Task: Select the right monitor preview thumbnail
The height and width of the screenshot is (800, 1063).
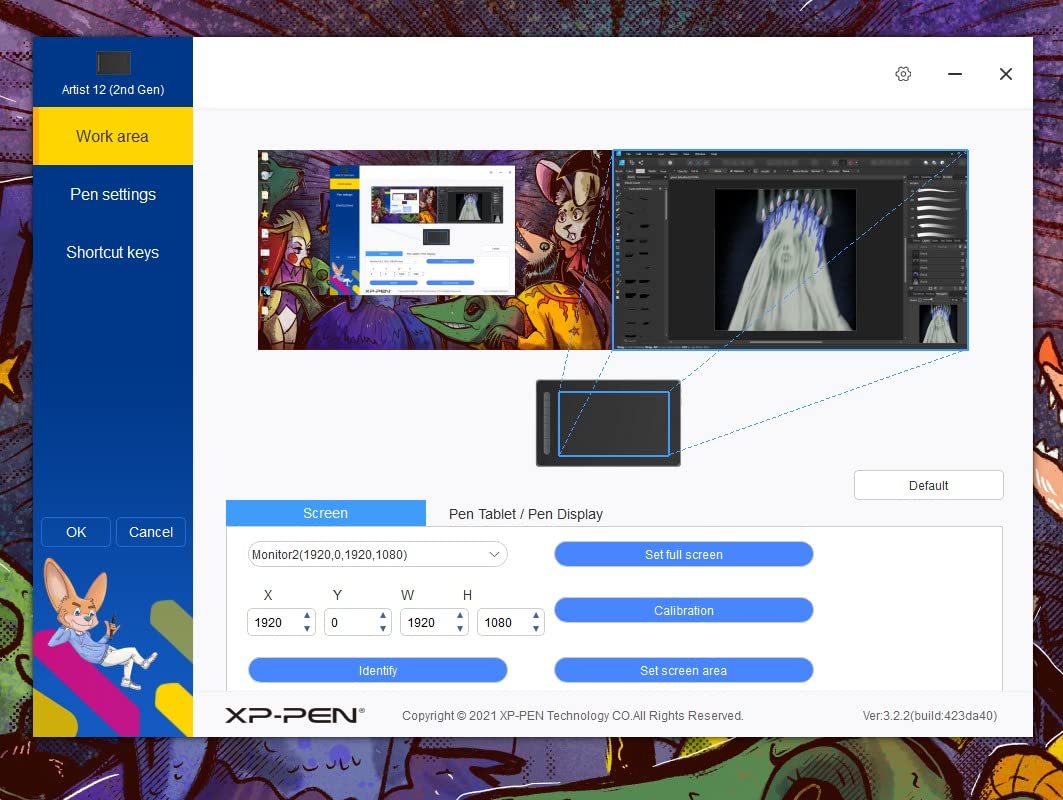Action: tap(790, 250)
